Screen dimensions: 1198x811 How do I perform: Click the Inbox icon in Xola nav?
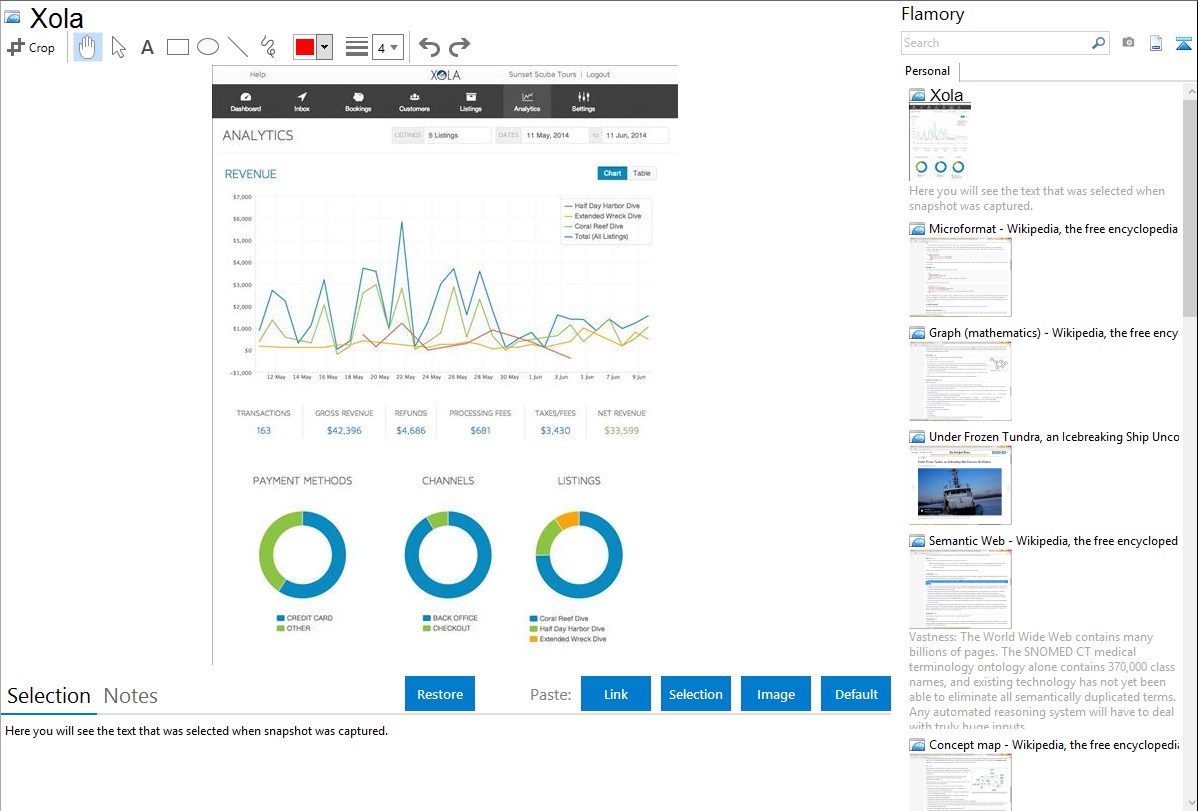[x=302, y=102]
